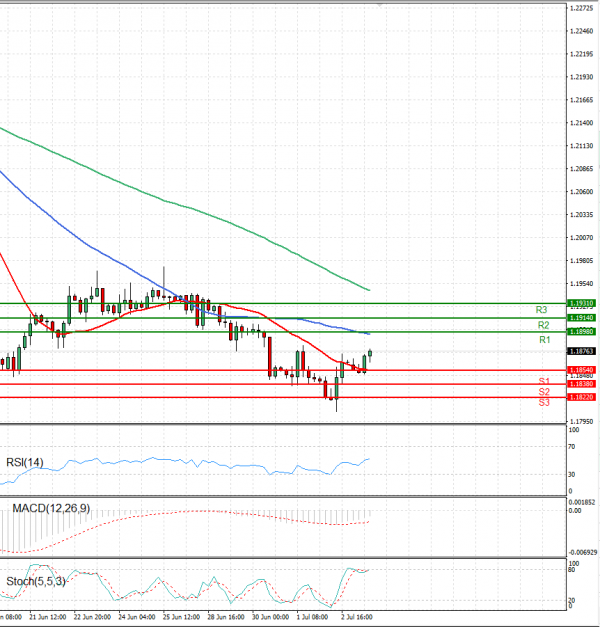Click the 1.21130 price axis value
The width and height of the screenshot is (600, 627).
coord(582,146)
